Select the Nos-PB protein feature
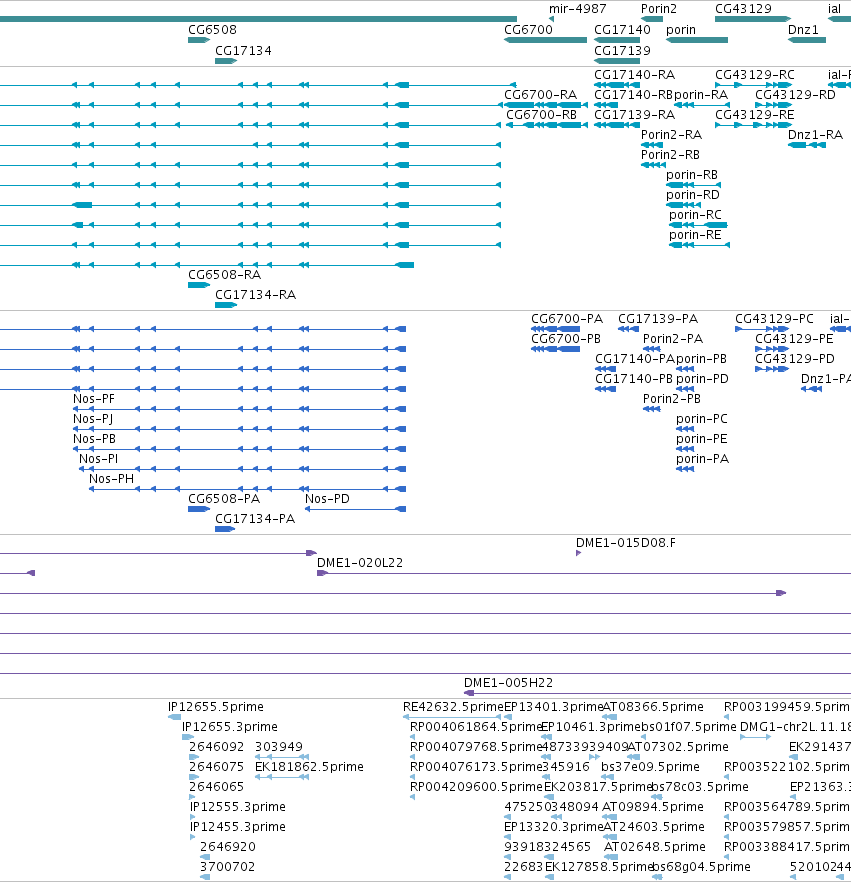Image resolution: width=851 pixels, height=882 pixels. (x=240, y=449)
